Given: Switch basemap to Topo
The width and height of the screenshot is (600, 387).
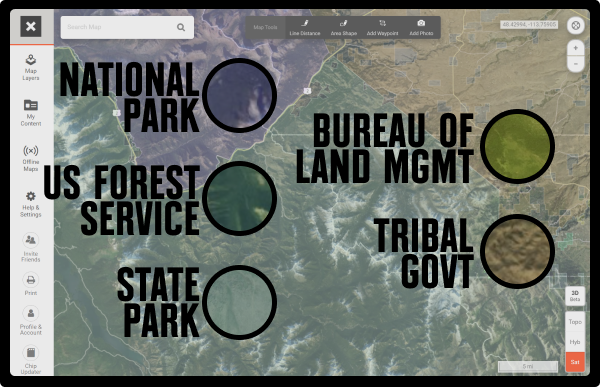Looking at the screenshot, I should [575, 322].
